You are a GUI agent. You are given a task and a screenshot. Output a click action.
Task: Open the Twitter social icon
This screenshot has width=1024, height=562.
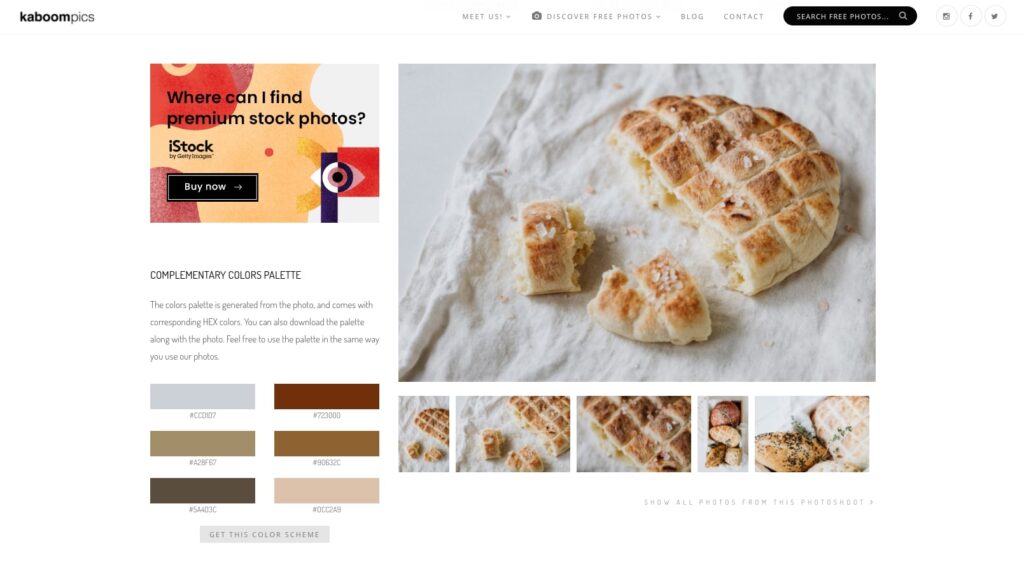coord(995,16)
